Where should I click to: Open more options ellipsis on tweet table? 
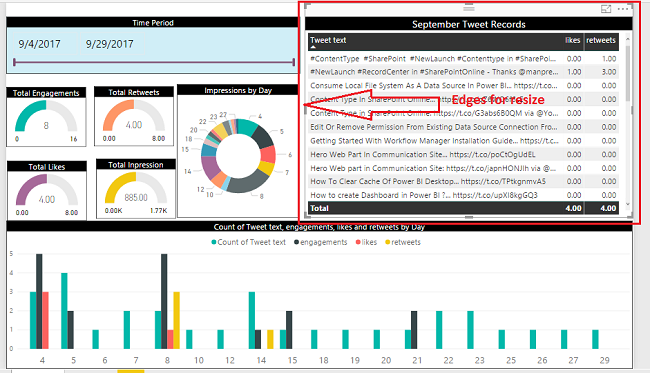(x=623, y=9)
